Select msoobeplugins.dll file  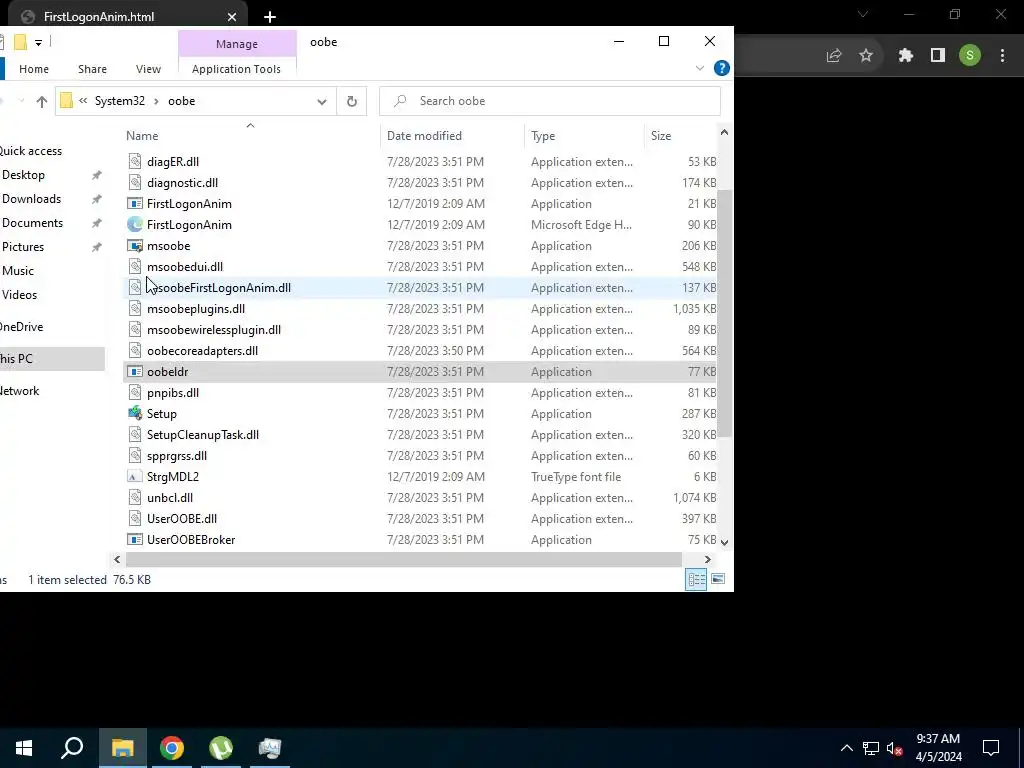click(x=419, y=309)
